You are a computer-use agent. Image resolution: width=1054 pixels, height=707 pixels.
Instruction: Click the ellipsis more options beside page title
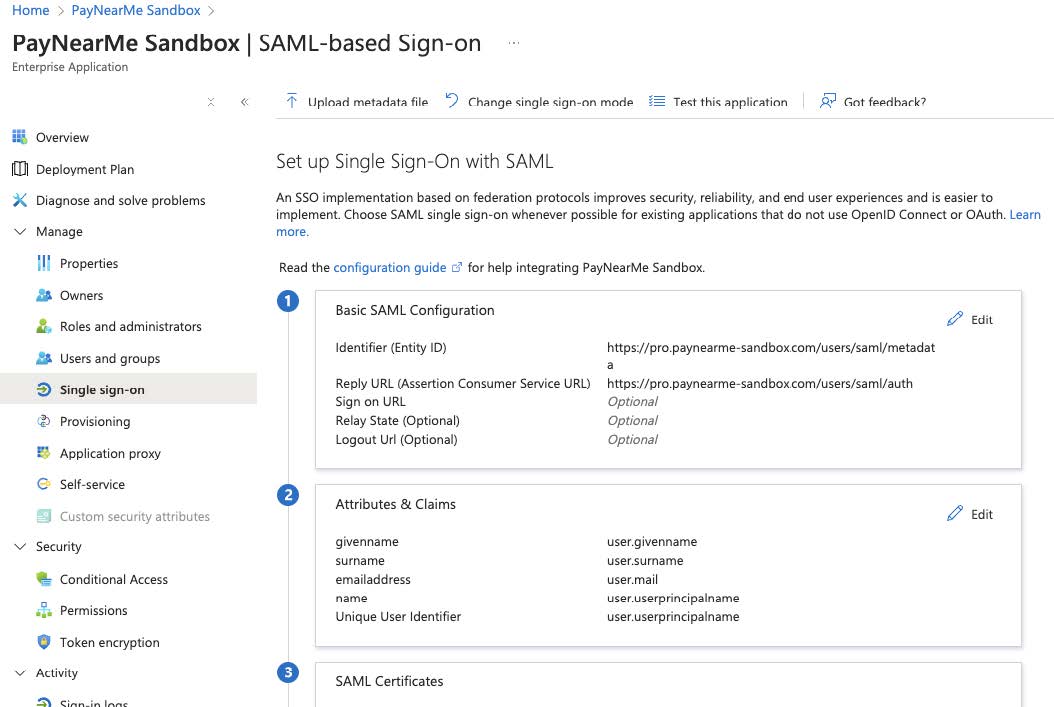[x=514, y=43]
